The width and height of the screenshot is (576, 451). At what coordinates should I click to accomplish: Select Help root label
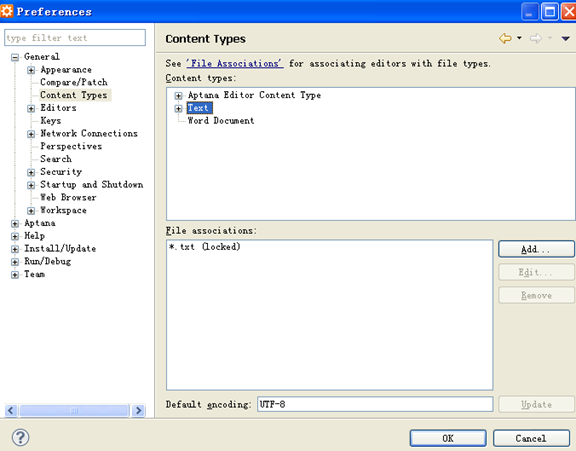[35, 236]
